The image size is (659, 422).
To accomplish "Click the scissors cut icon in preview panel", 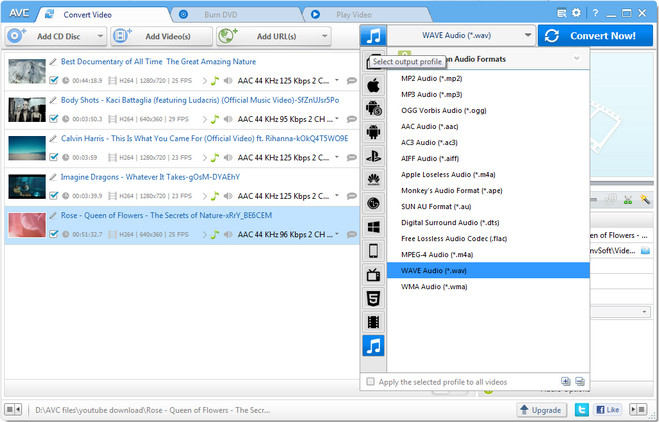I will (x=628, y=200).
